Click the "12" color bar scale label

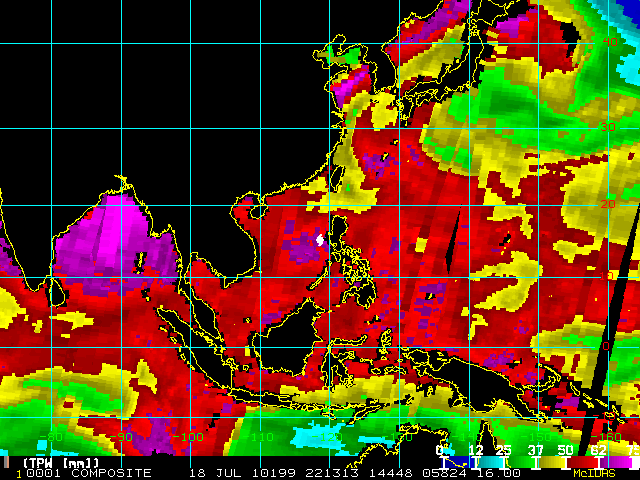click(x=476, y=450)
